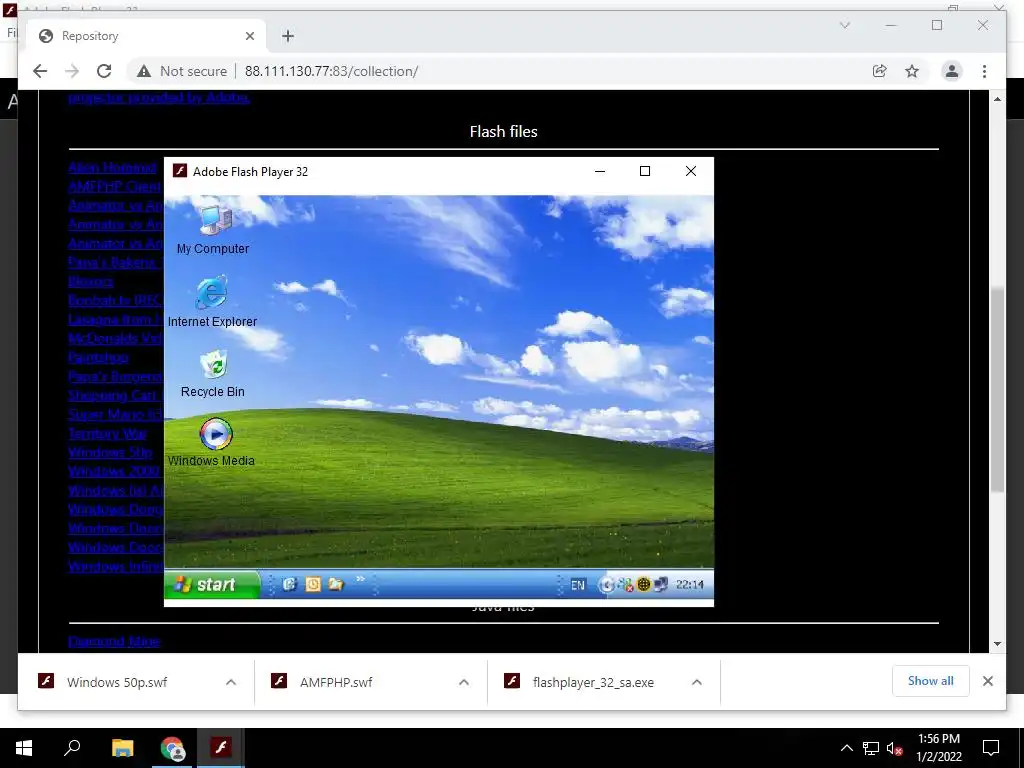Click the XP start button
1024x768 pixels.
(x=212, y=584)
